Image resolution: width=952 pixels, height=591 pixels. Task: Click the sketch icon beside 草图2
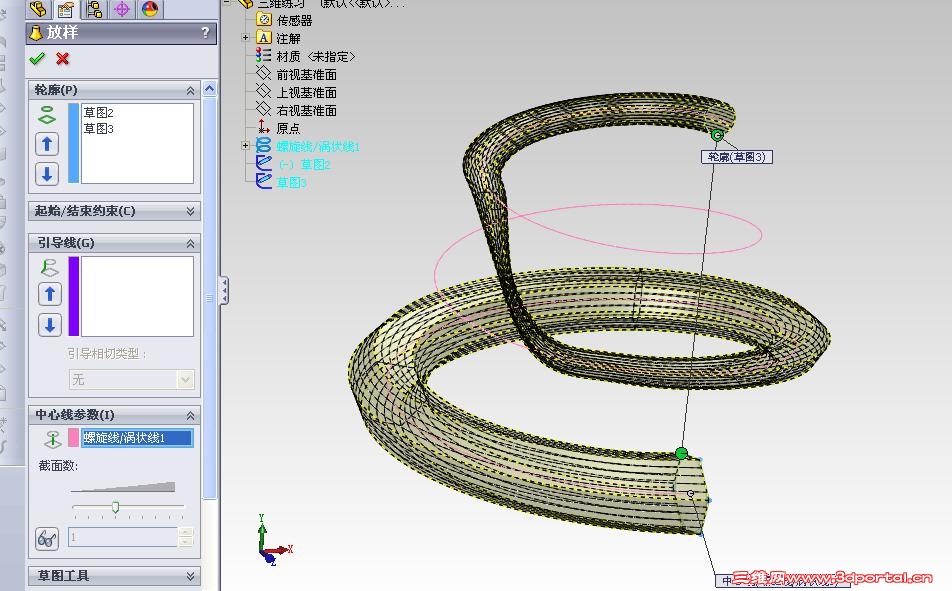[264, 163]
